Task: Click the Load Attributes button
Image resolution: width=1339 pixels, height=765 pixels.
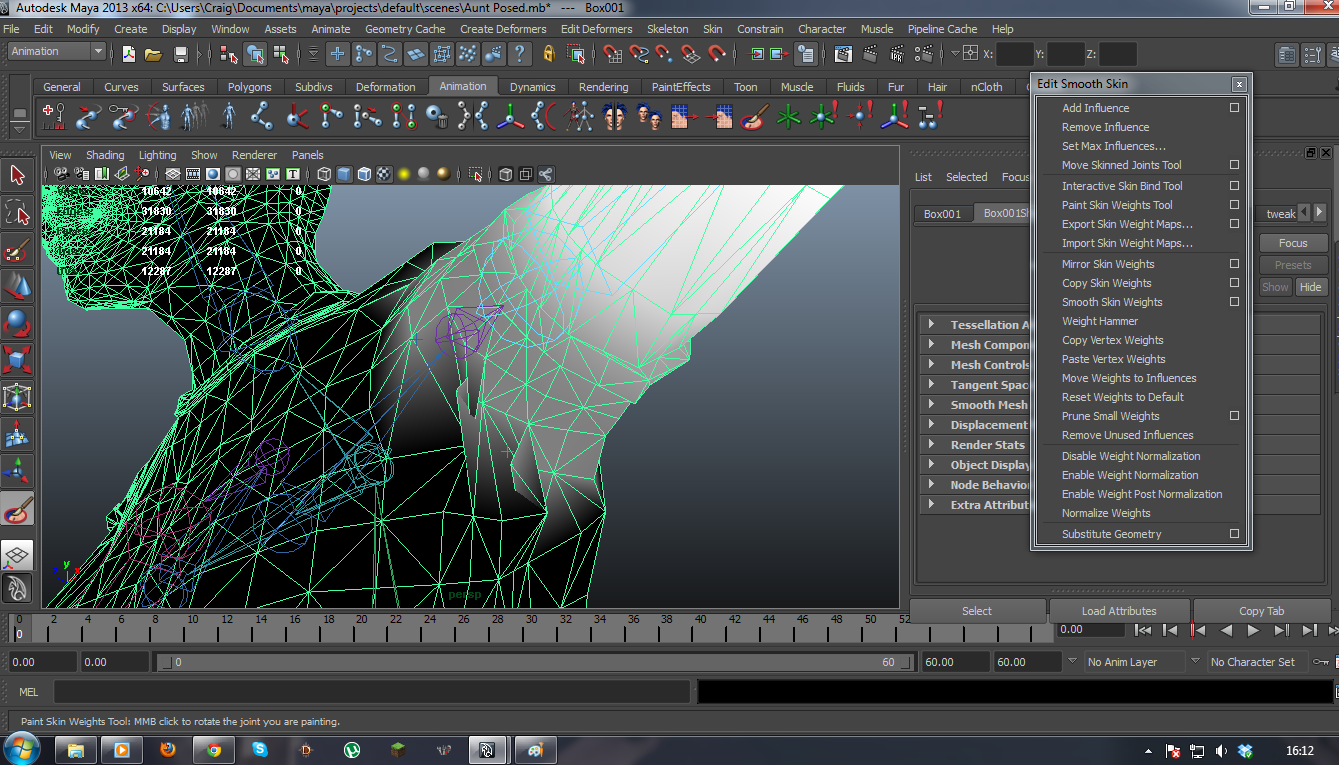Action: (x=1118, y=611)
